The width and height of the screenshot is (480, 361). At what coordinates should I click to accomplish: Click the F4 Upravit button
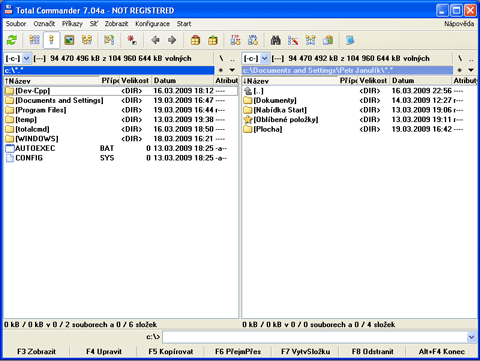tap(104, 352)
